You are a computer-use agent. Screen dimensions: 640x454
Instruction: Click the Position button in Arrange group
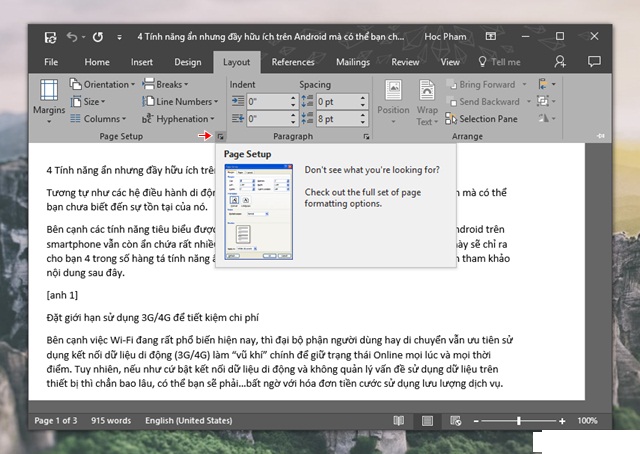[x=393, y=101]
